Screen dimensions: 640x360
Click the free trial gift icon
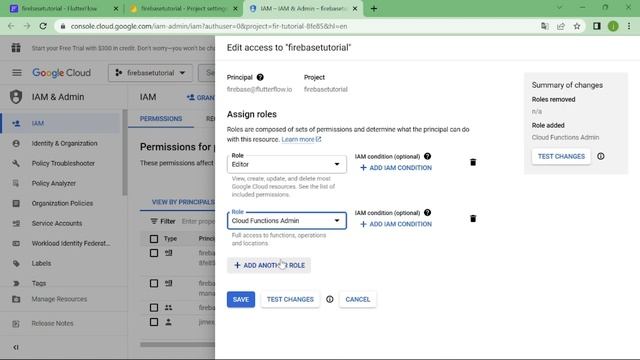point(16,48)
